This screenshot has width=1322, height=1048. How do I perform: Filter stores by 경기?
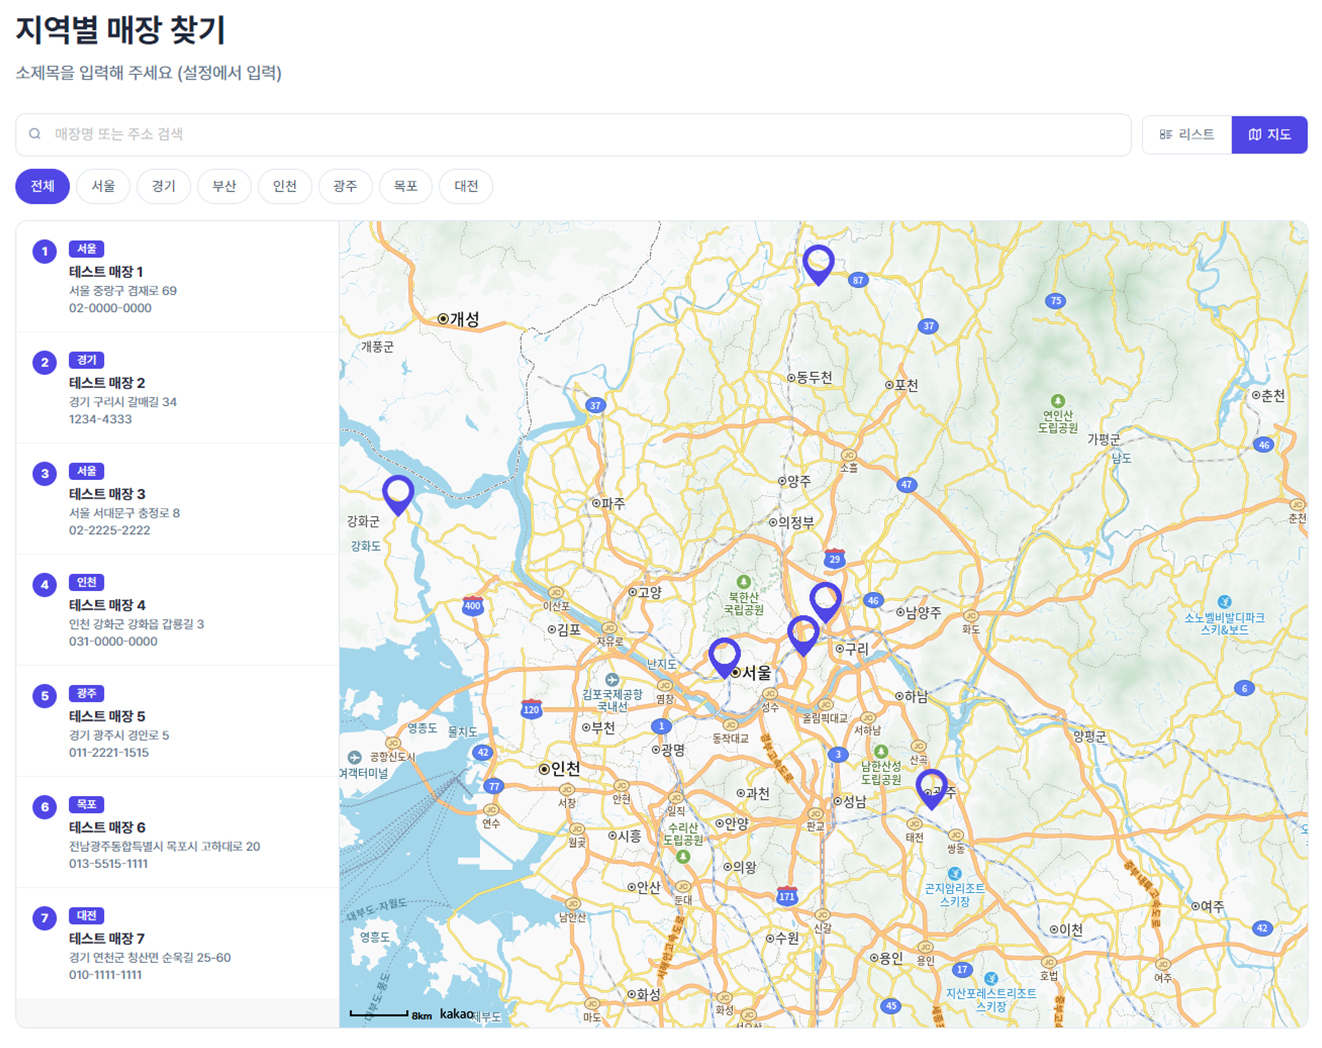[164, 186]
